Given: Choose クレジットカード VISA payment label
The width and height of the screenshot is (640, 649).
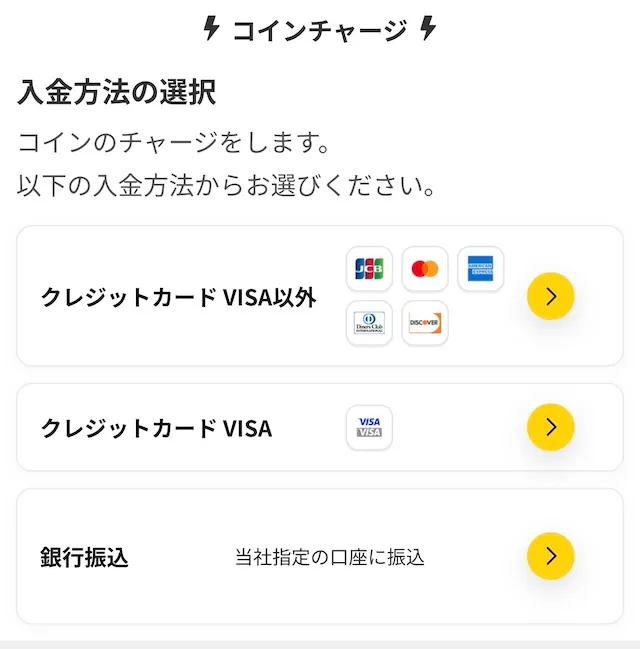Looking at the screenshot, I should 156,429.
